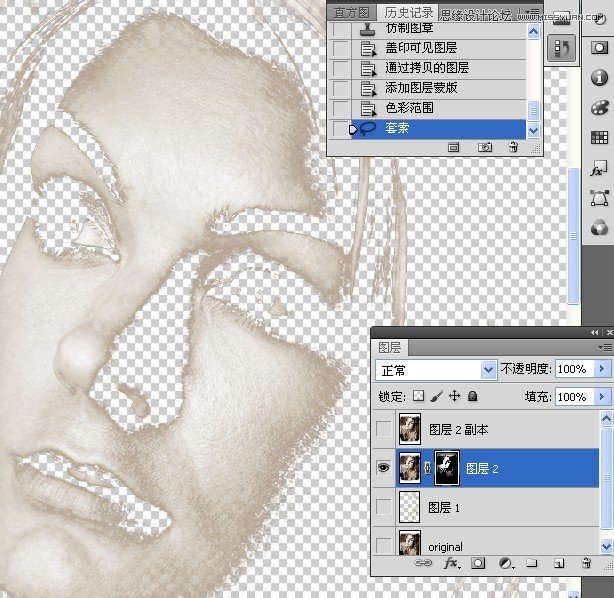Show the original layer

click(x=383, y=544)
